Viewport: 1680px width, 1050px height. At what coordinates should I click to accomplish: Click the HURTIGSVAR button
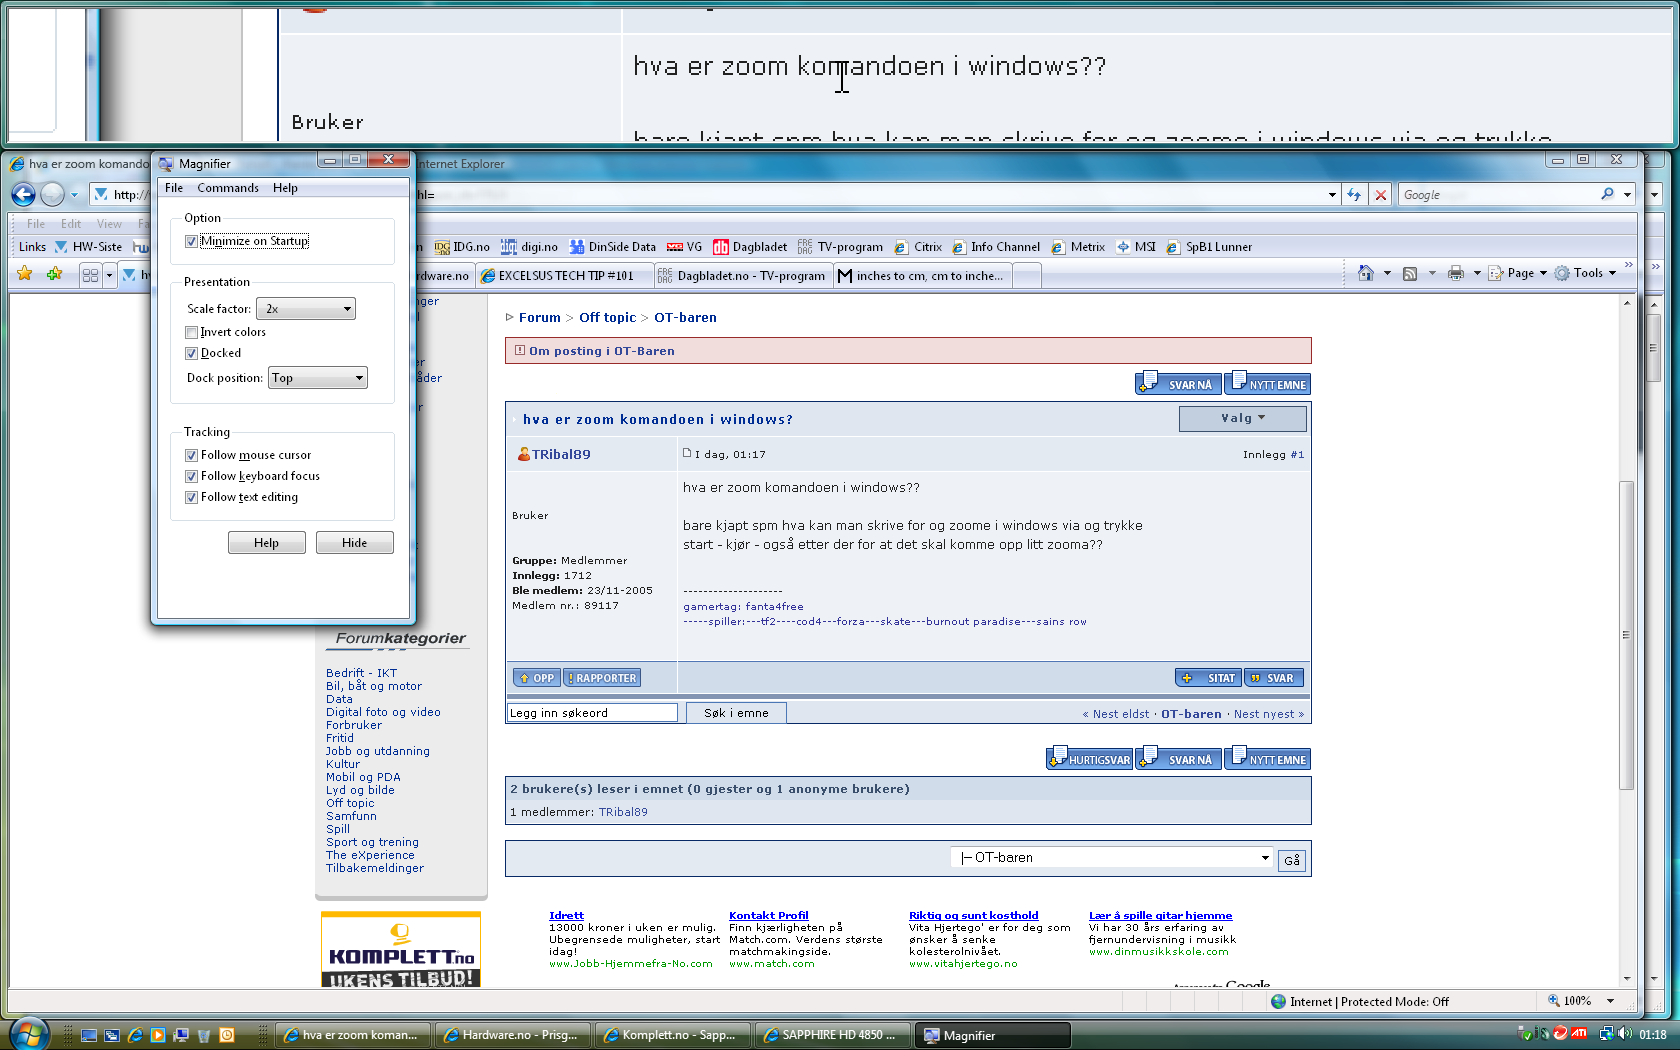click(1089, 759)
